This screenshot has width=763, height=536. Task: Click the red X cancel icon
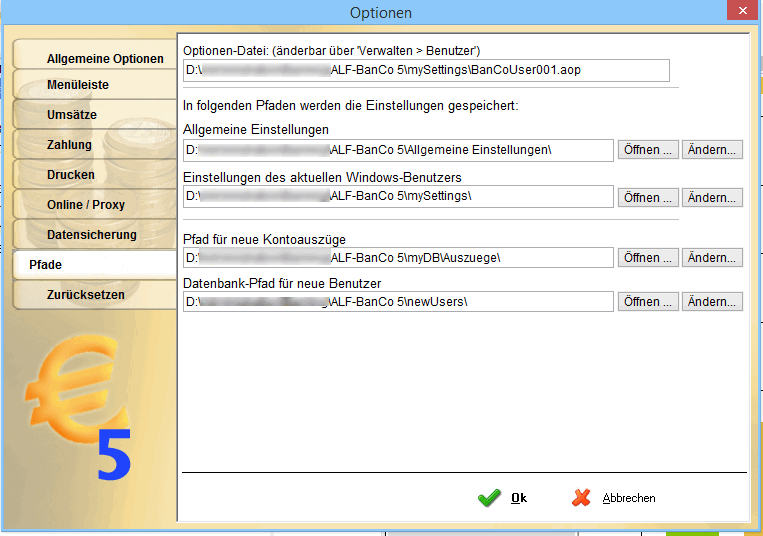pyautogui.click(x=581, y=498)
